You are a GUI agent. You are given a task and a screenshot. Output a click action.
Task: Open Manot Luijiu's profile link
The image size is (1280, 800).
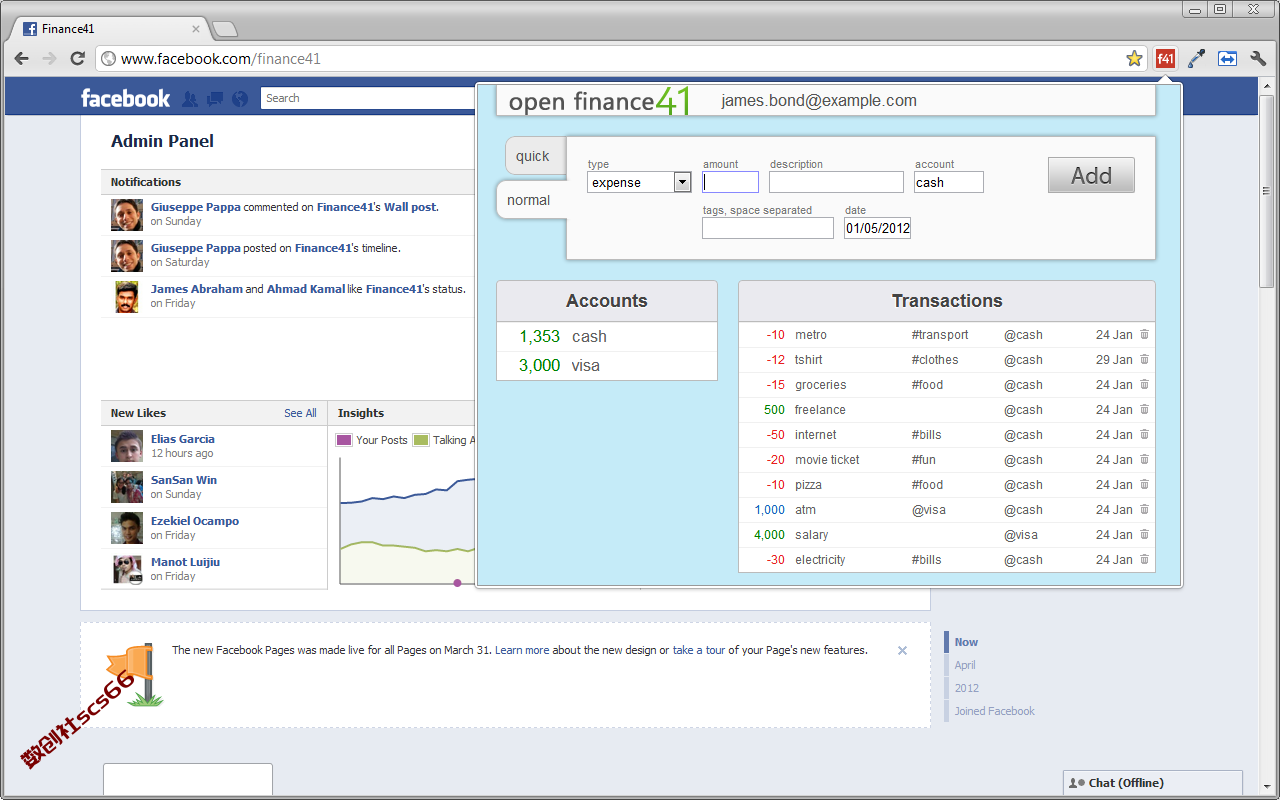tap(185, 562)
